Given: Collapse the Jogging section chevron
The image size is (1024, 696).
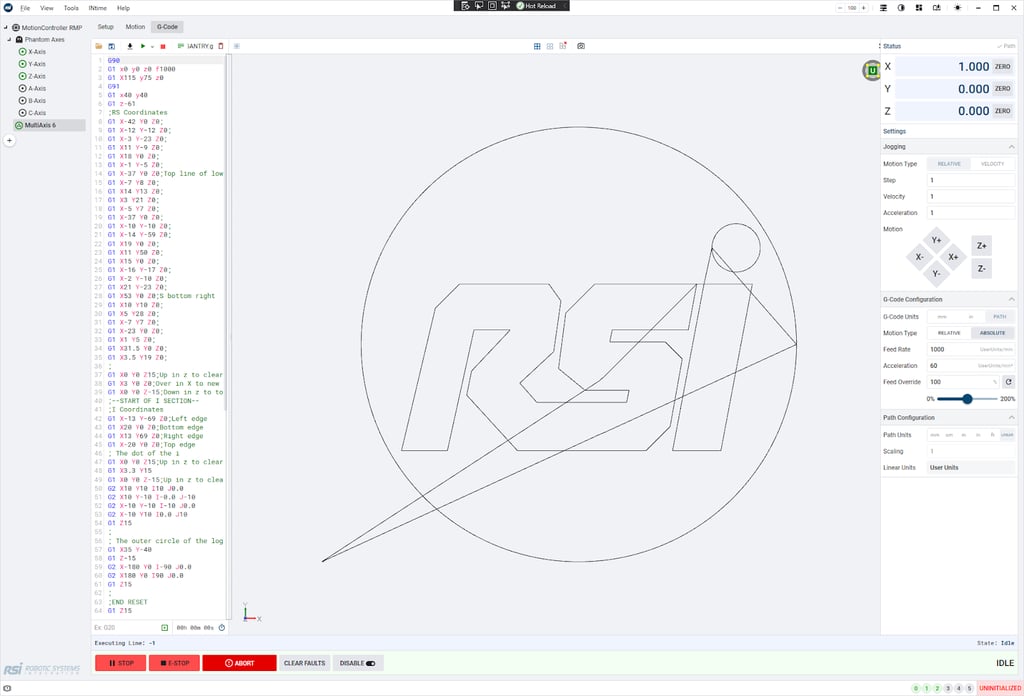Looking at the screenshot, I should [1011, 147].
